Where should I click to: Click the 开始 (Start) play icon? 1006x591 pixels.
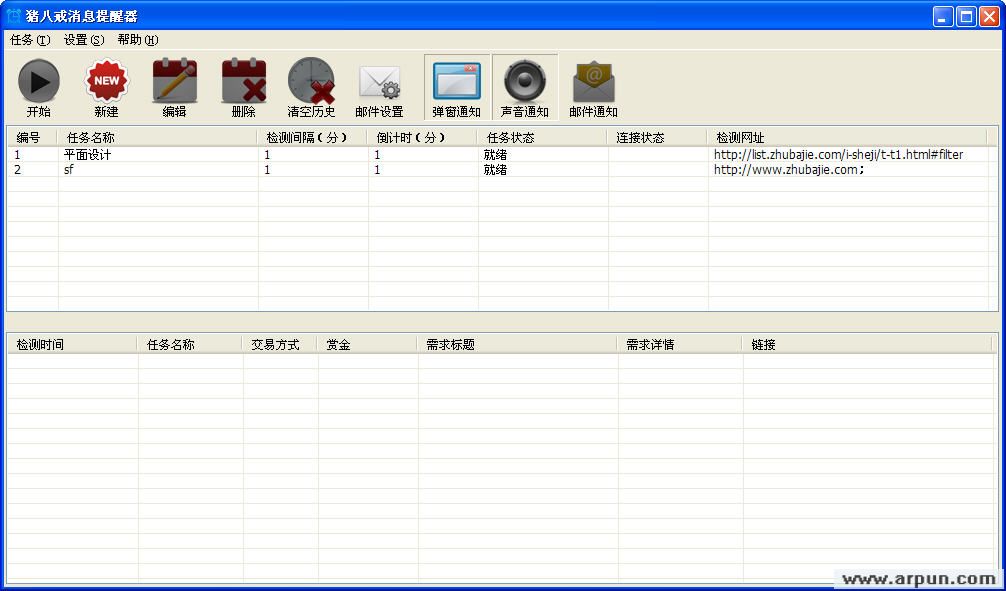39,82
